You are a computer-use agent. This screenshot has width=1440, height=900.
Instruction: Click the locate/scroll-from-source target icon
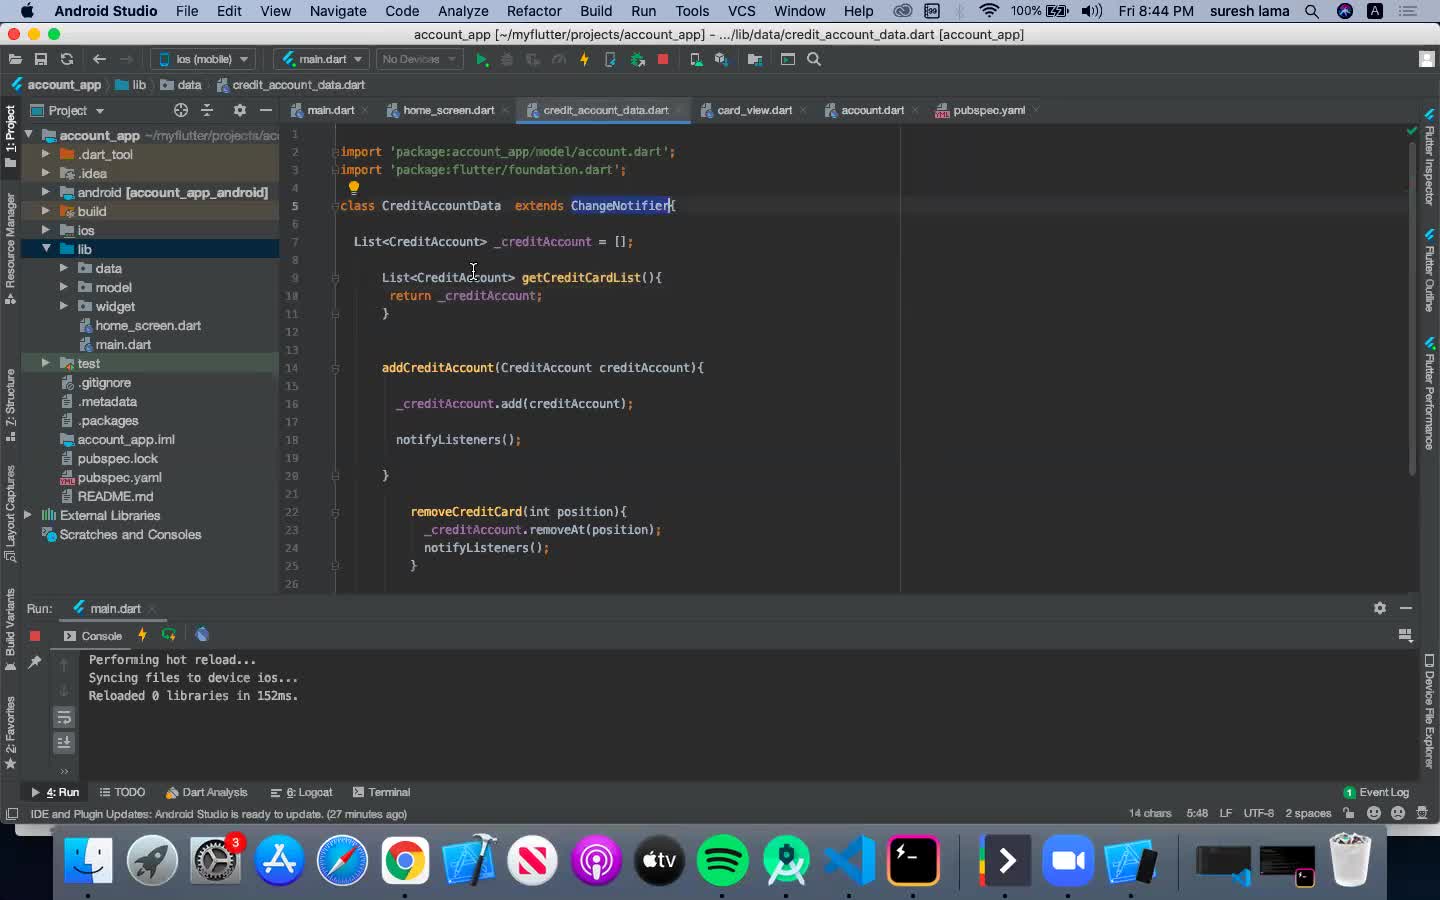(181, 110)
